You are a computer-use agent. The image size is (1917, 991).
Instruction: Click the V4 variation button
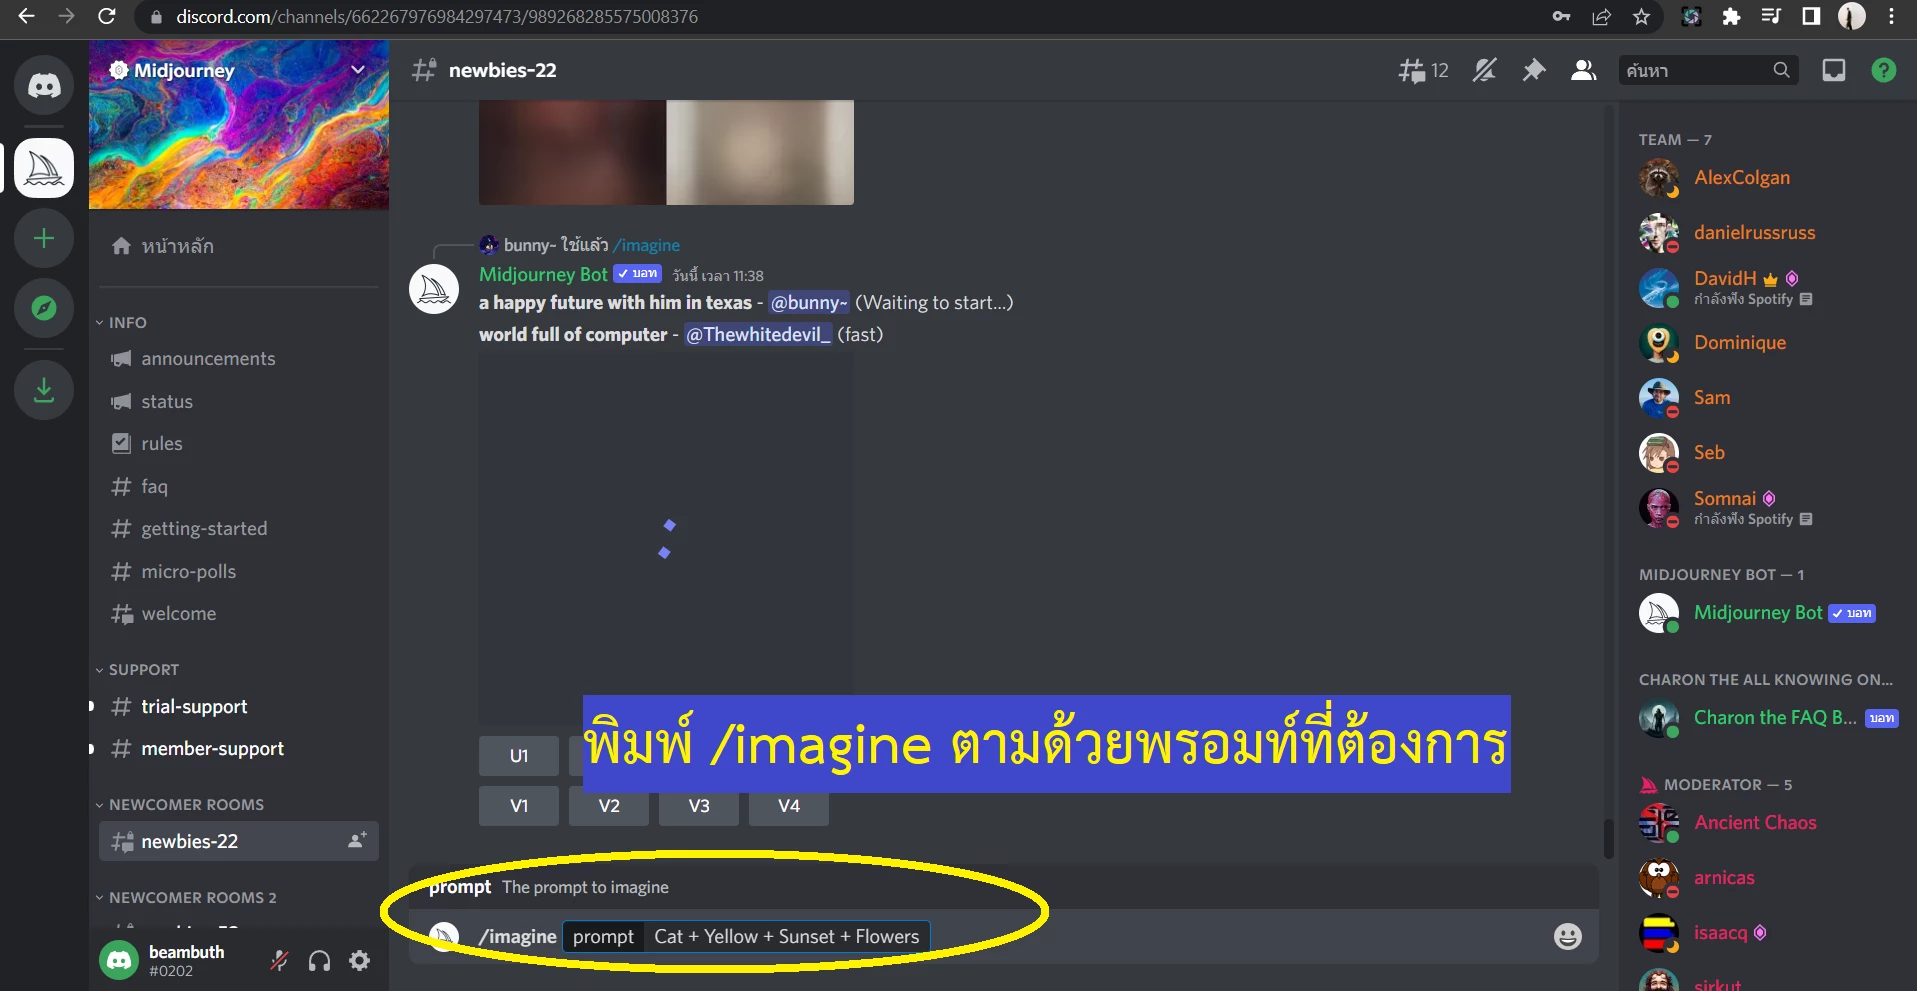point(789,806)
